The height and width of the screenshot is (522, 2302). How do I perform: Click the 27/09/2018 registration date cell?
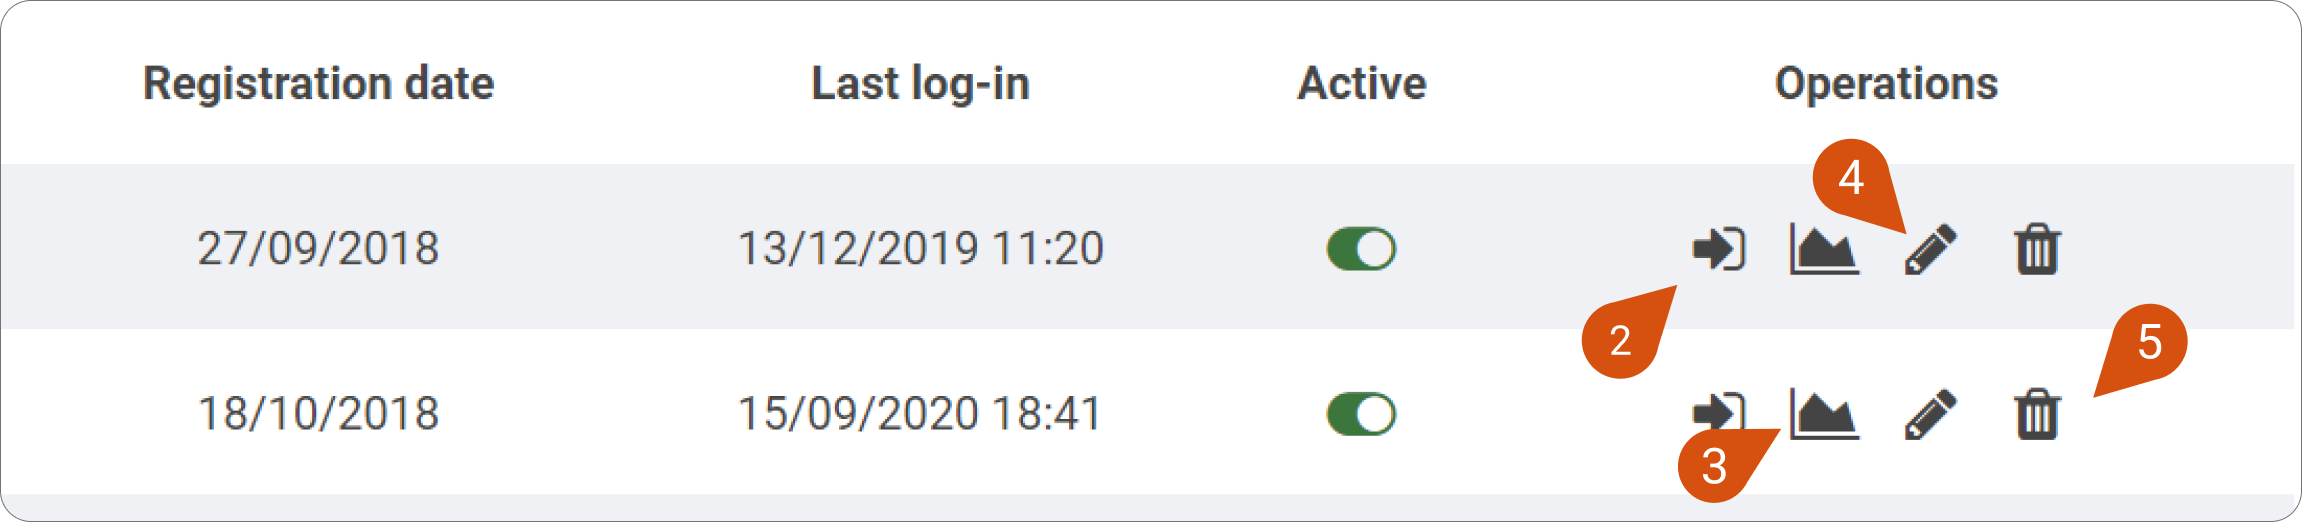pos(318,248)
